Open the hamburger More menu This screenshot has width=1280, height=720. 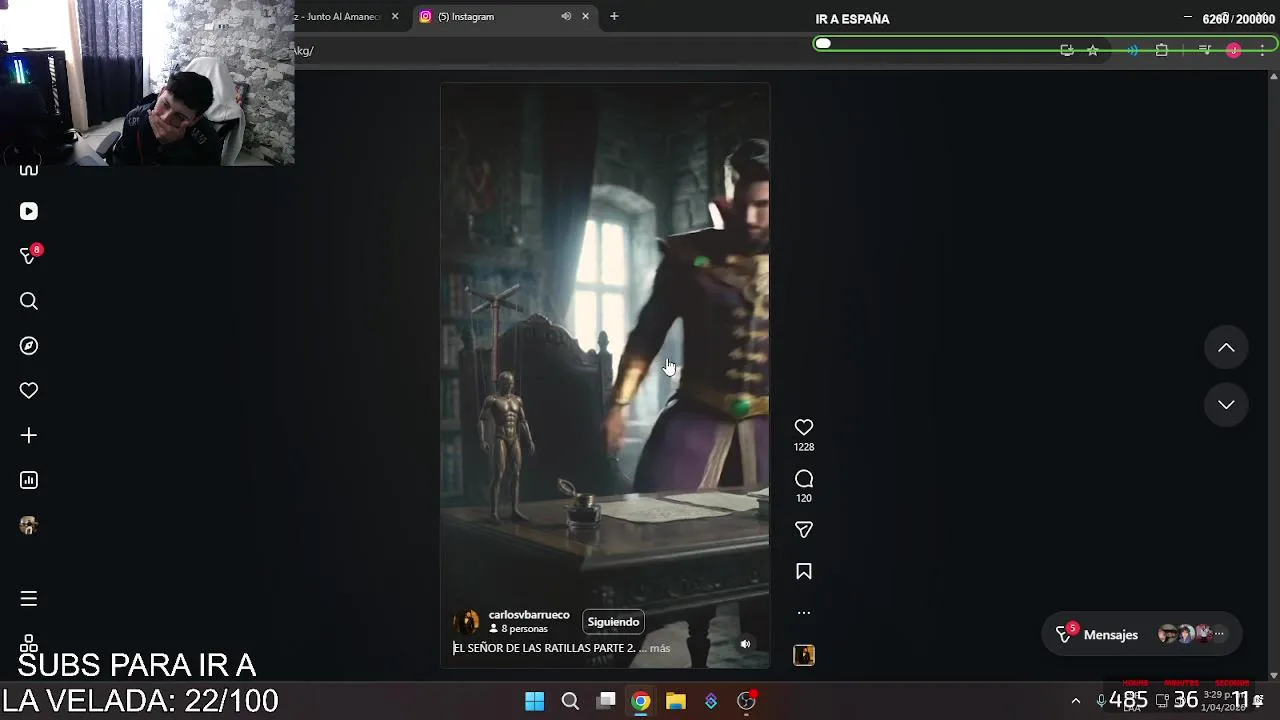[29, 598]
